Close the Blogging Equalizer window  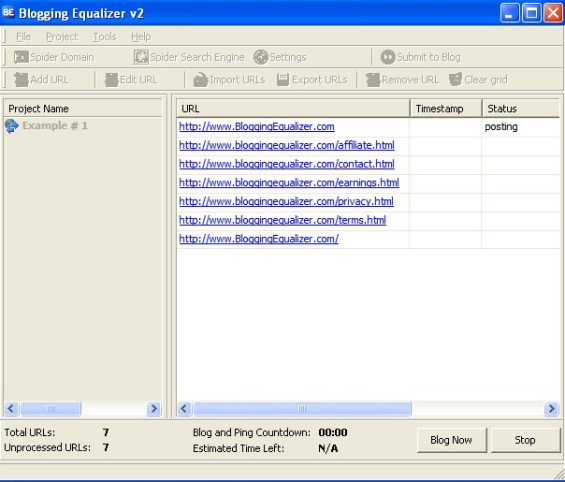coord(553,13)
